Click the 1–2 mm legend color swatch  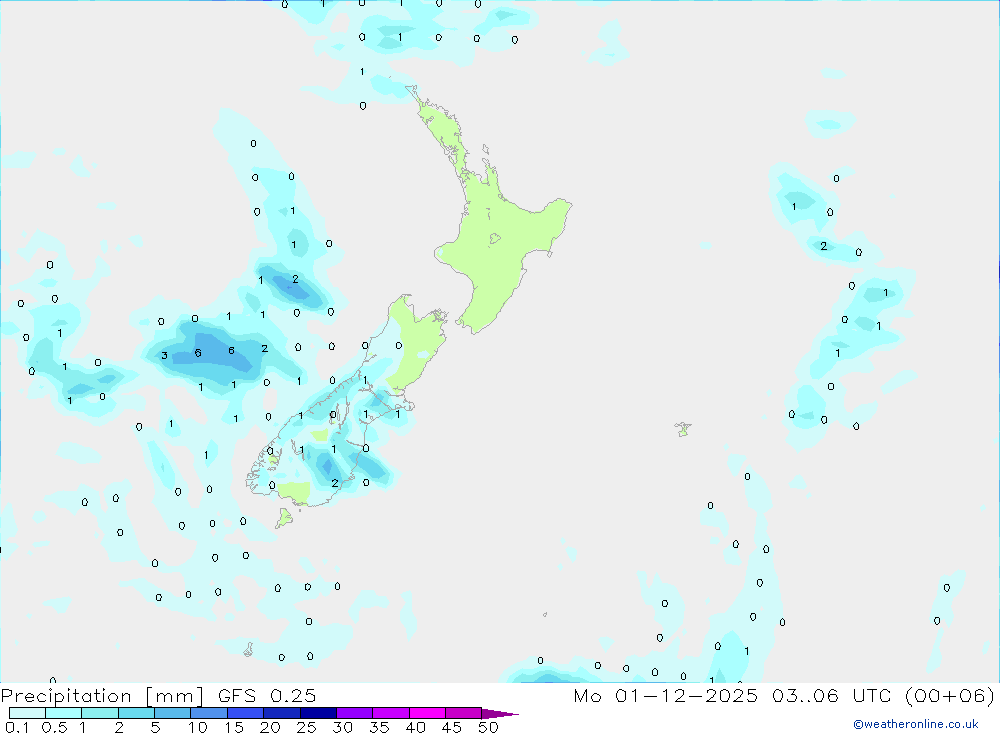tap(100, 713)
